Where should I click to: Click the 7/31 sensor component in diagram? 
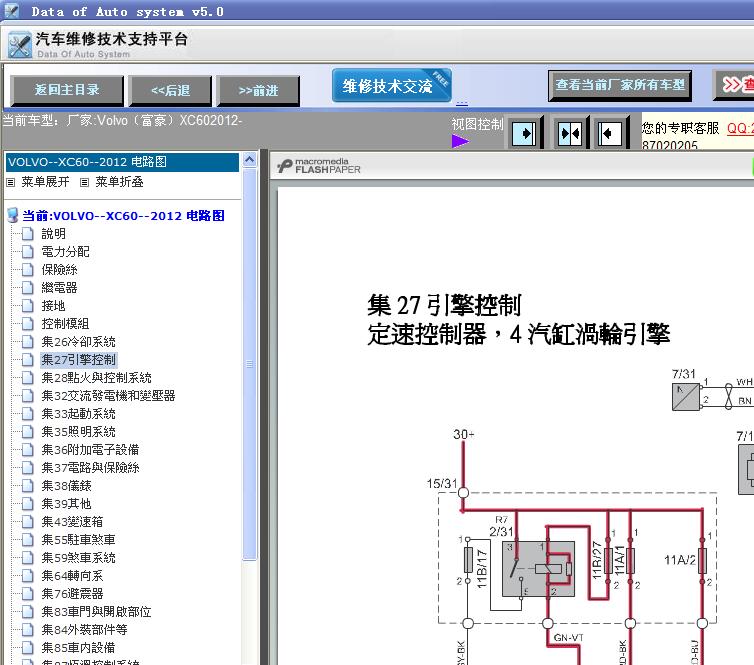click(686, 397)
